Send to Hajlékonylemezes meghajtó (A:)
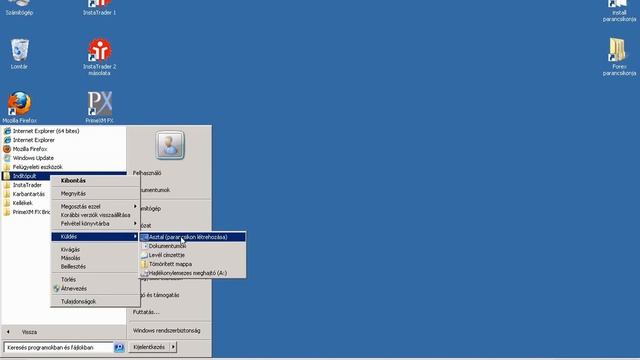This screenshot has height=360, width=640. (x=193, y=273)
